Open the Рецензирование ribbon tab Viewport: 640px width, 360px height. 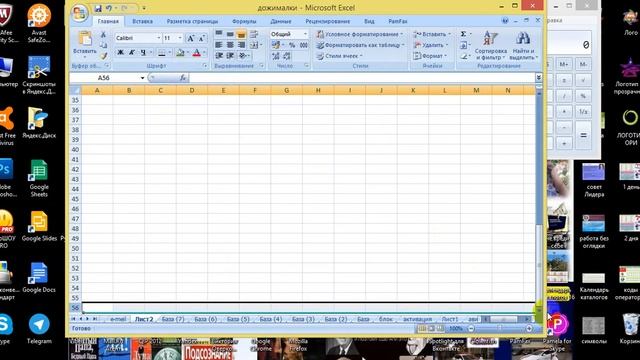point(328,21)
